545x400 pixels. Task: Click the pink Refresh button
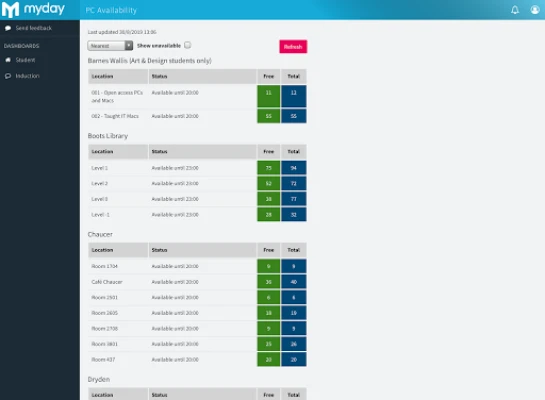tap(293, 47)
